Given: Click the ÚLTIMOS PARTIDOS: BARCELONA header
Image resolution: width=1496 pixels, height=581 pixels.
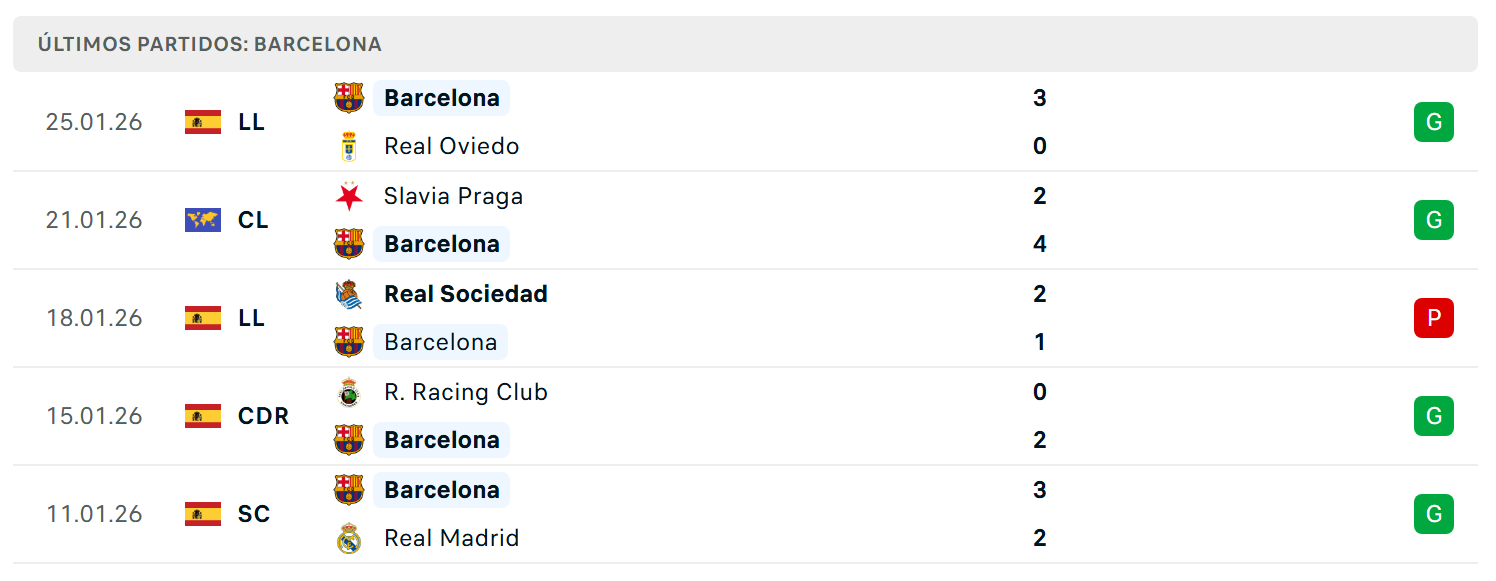Looking at the screenshot, I should pos(210,44).
